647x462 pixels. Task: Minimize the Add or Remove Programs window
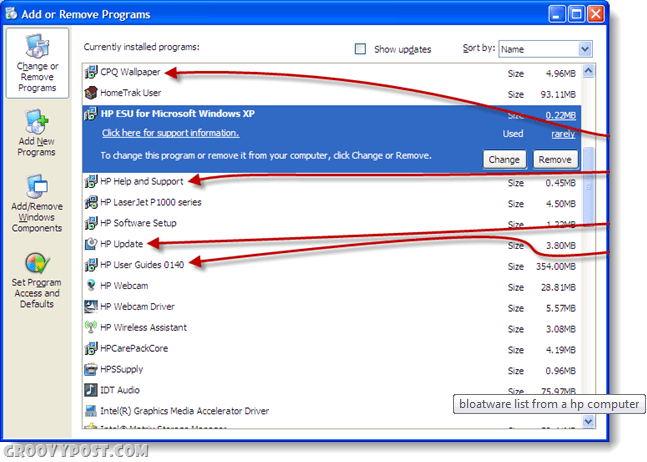[556, 14]
